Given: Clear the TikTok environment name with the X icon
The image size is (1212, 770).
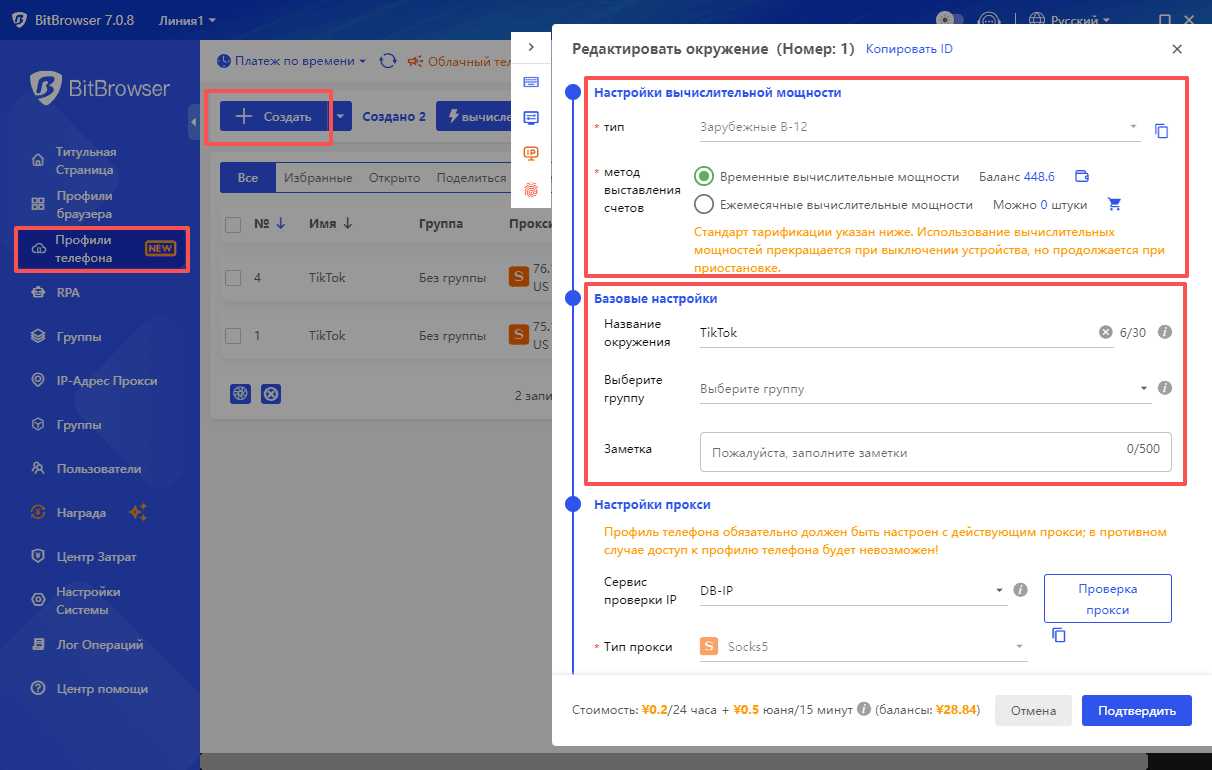Looking at the screenshot, I should point(1105,333).
